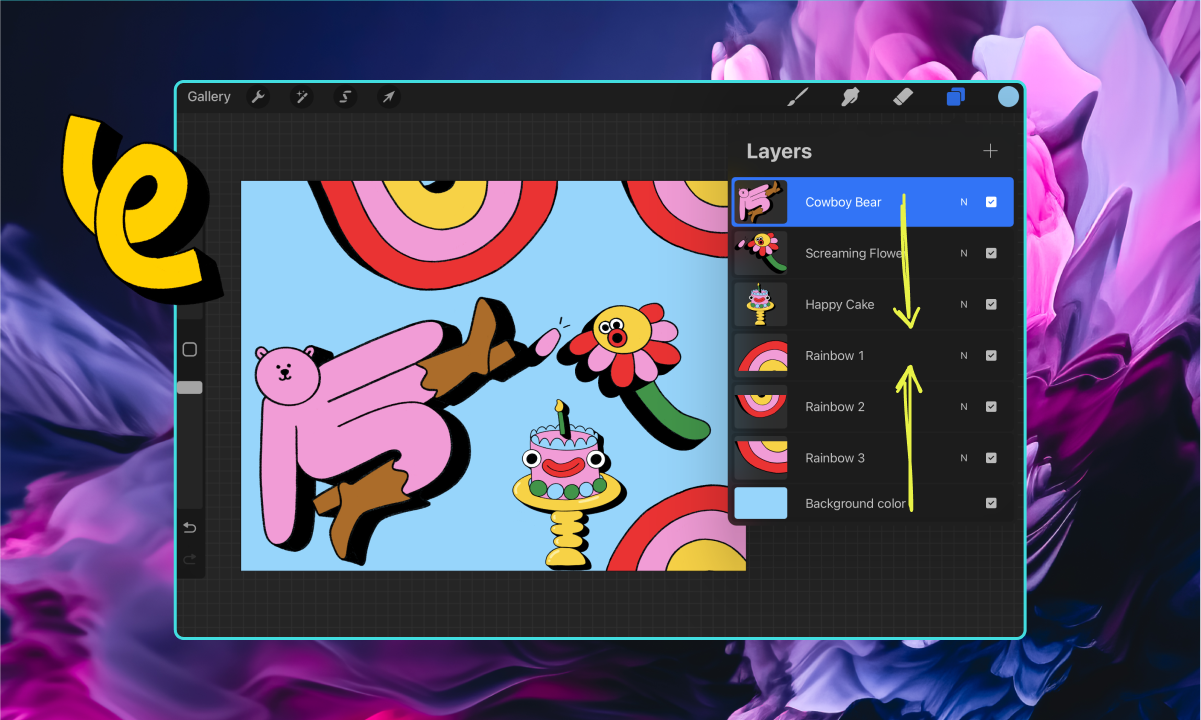1201x720 pixels.
Task: Select the Brush tool
Action: tap(797, 96)
